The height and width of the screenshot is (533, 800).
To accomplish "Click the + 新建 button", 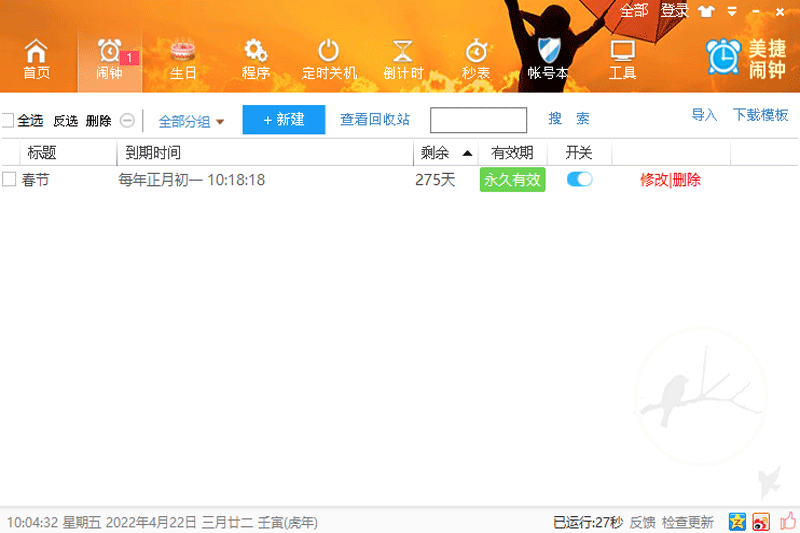I will [284, 120].
